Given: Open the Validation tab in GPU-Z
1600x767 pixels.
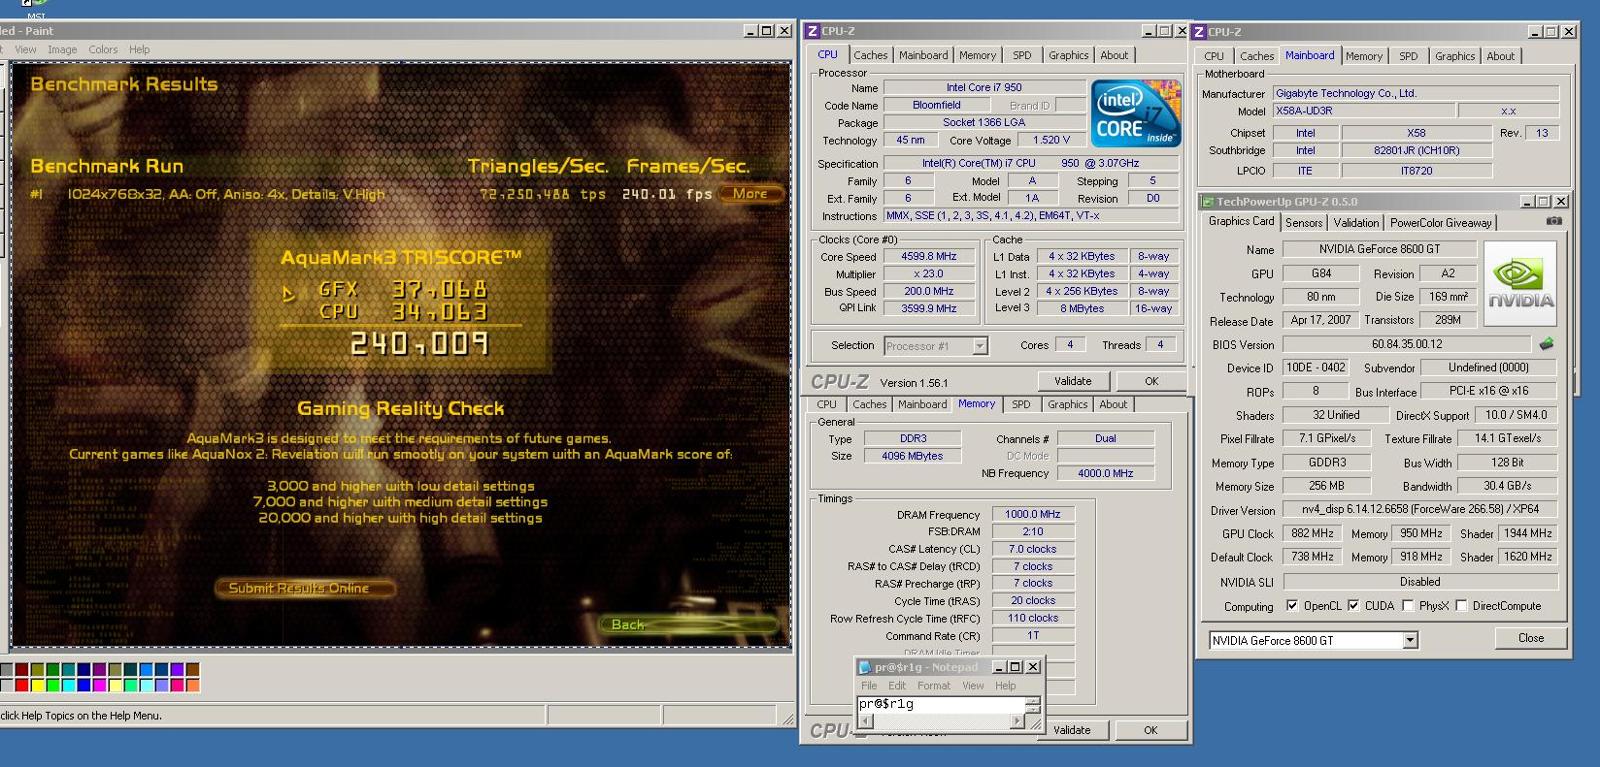Looking at the screenshot, I should click(x=1356, y=222).
